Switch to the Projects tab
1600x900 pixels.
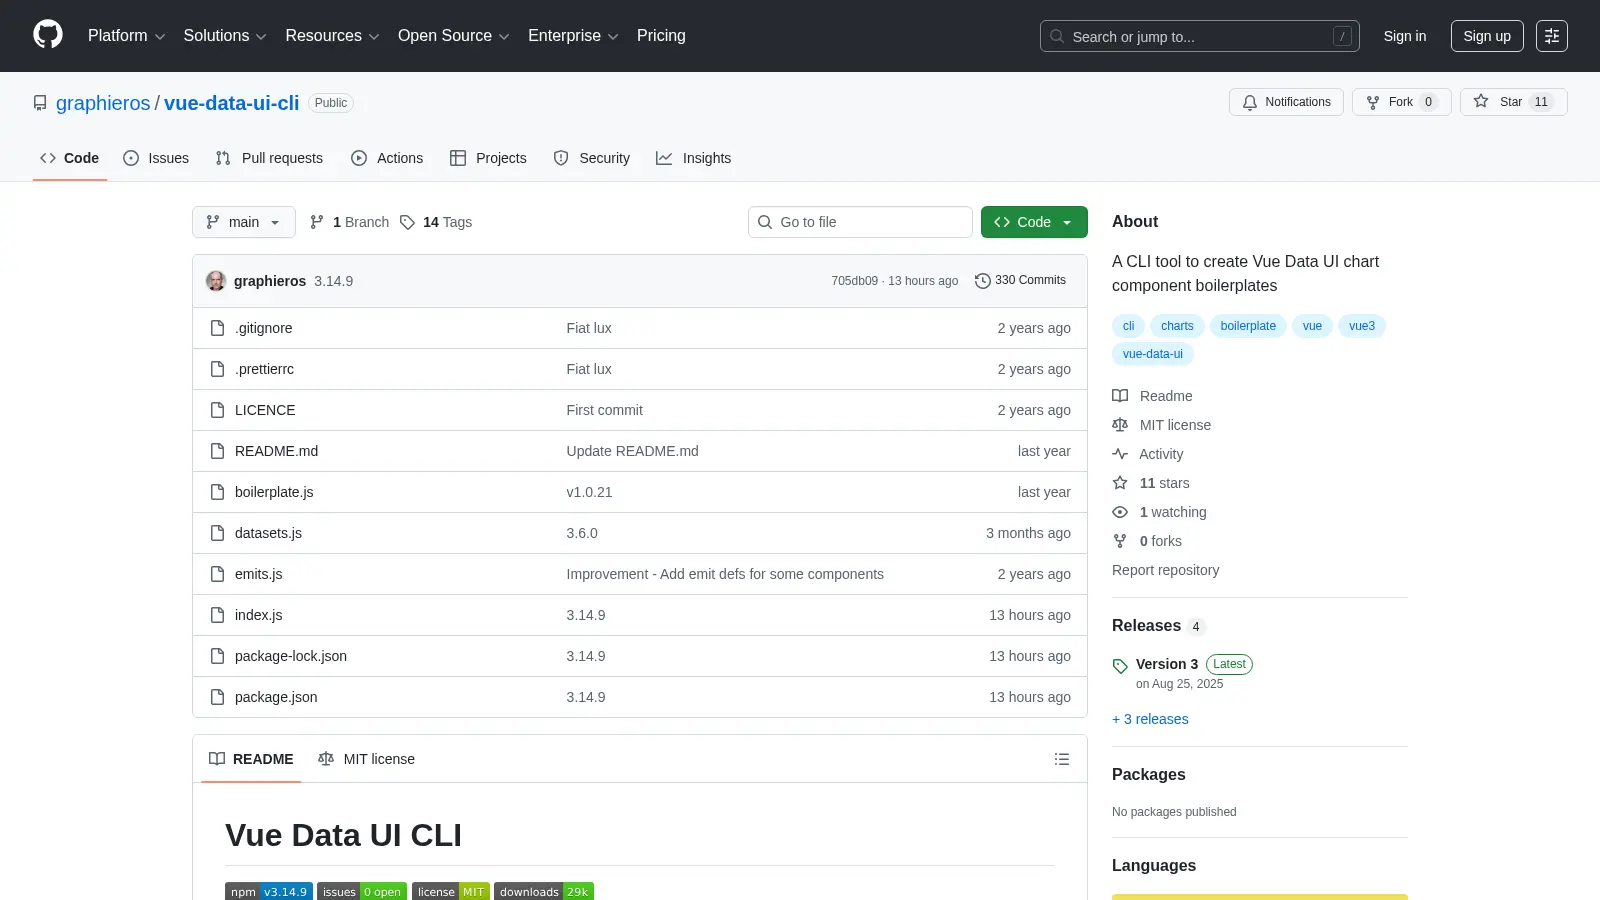(x=488, y=158)
